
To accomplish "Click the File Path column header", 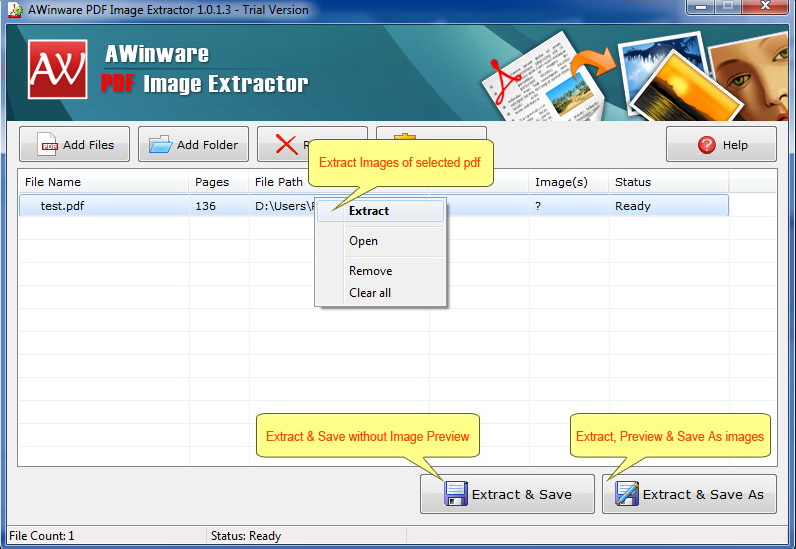I will (x=279, y=182).
